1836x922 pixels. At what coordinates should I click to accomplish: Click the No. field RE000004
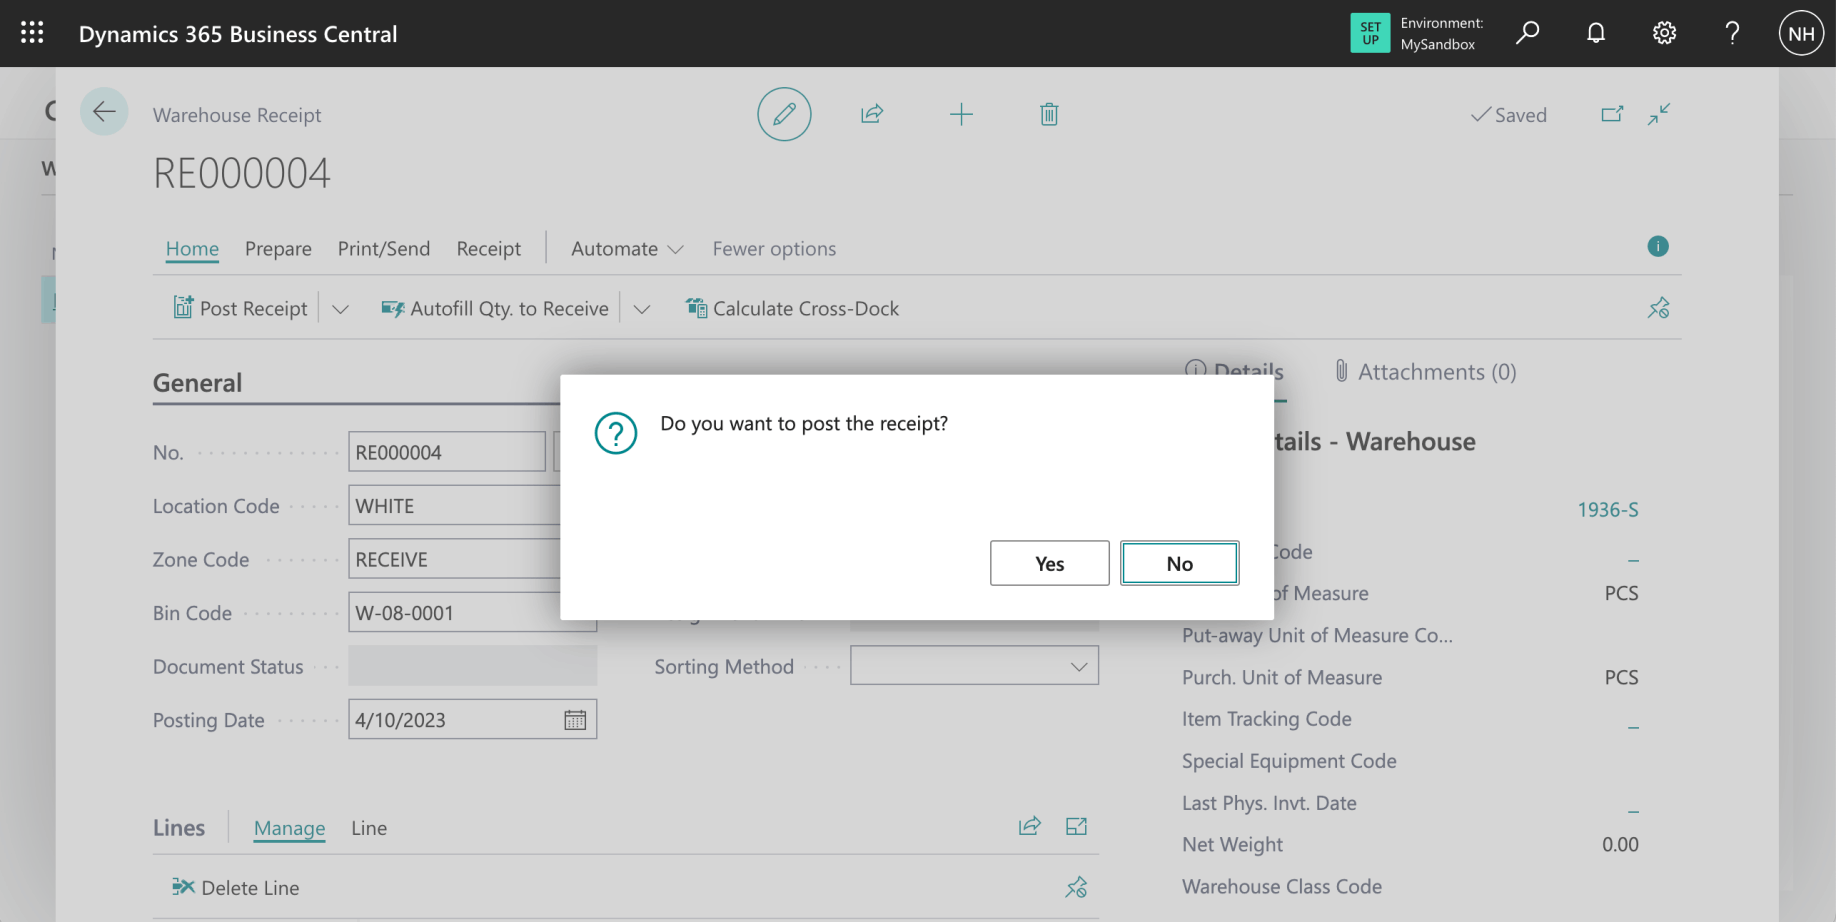tap(447, 452)
